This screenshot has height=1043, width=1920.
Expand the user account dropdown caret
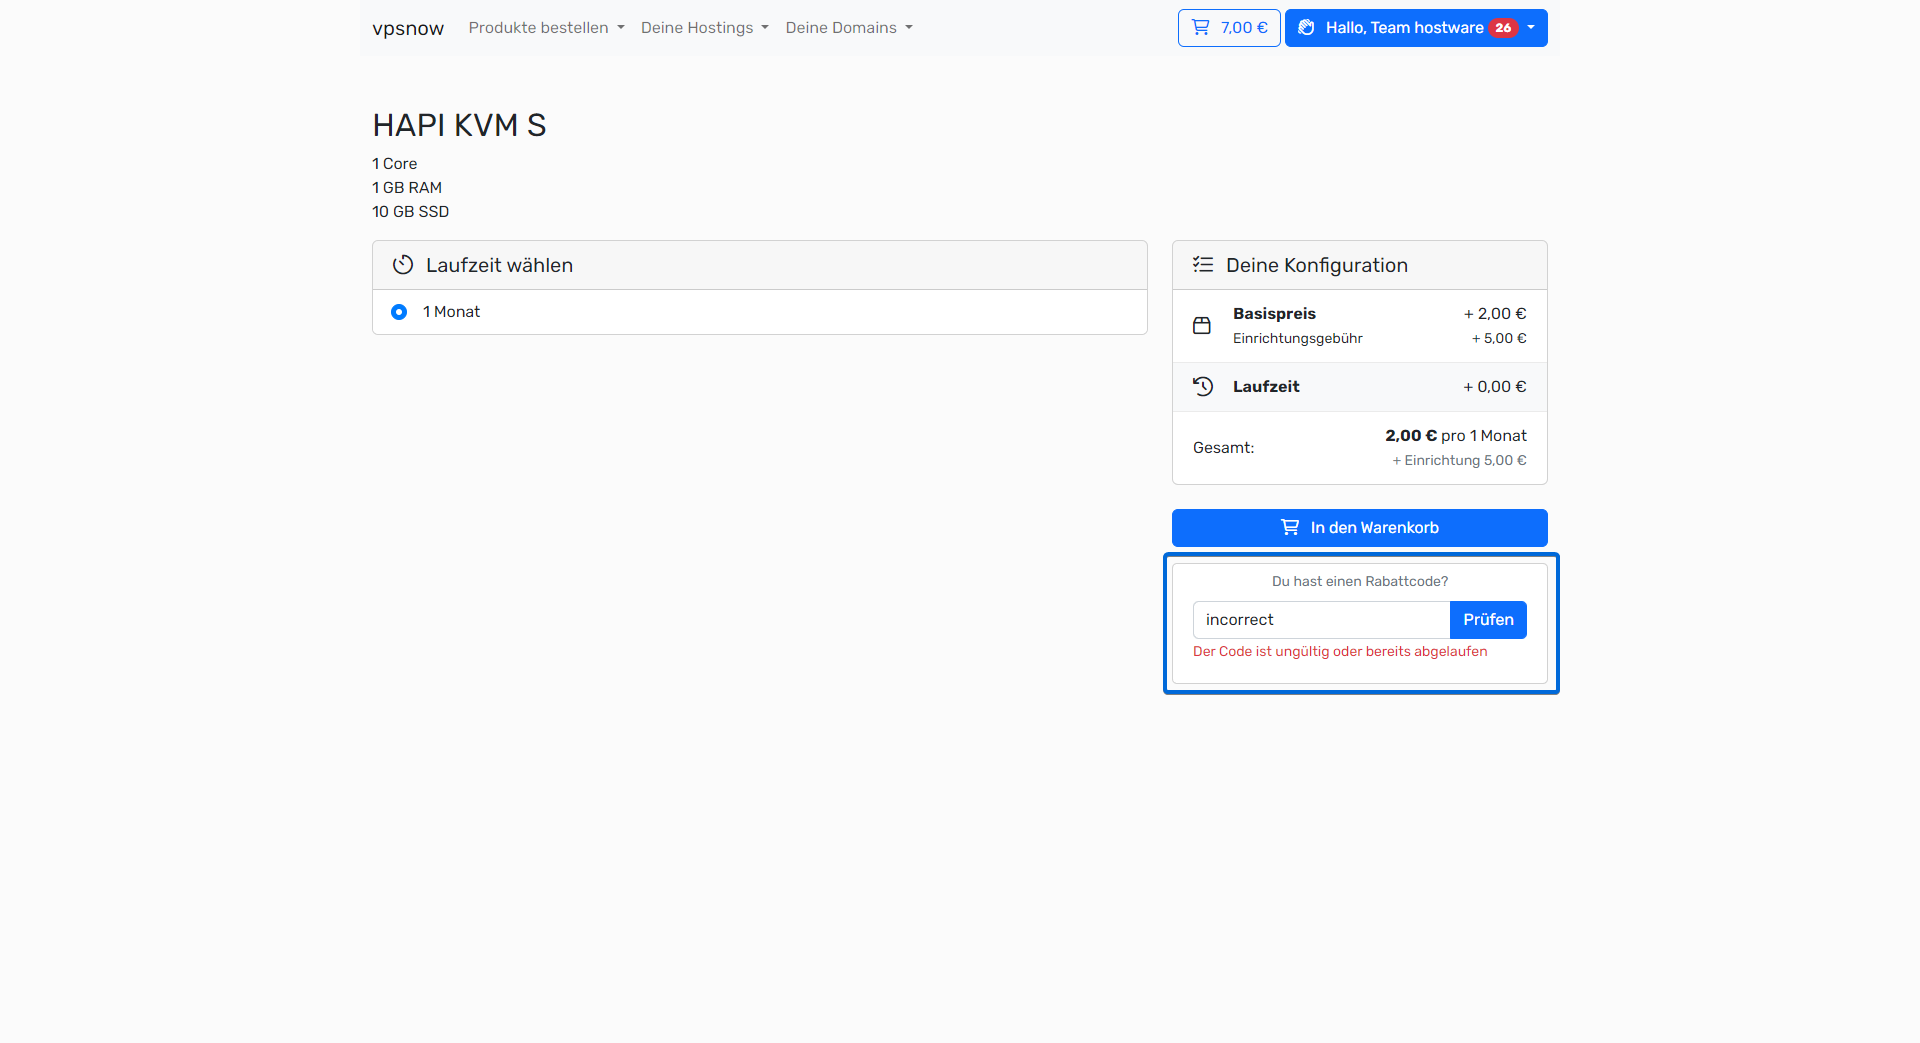pos(1531,28)
